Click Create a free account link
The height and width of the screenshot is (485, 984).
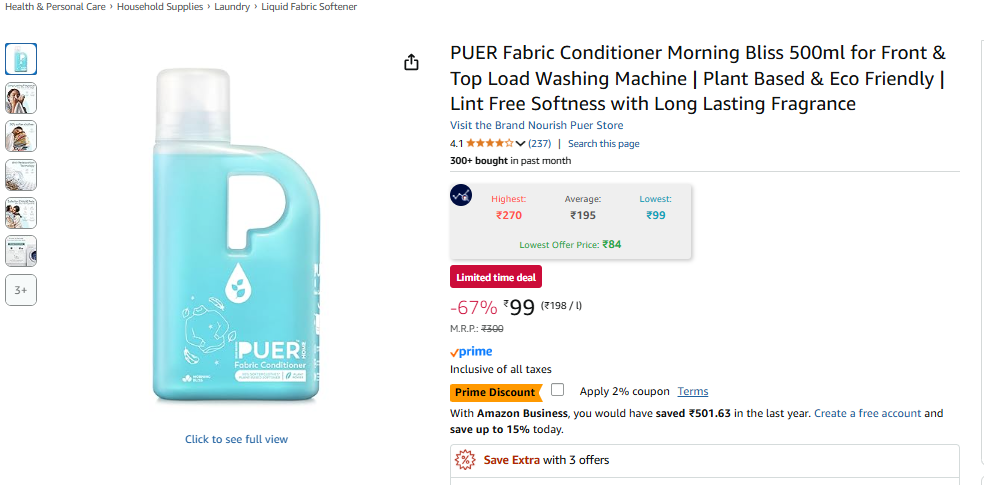pyautogui.click(x=867, y=414)
